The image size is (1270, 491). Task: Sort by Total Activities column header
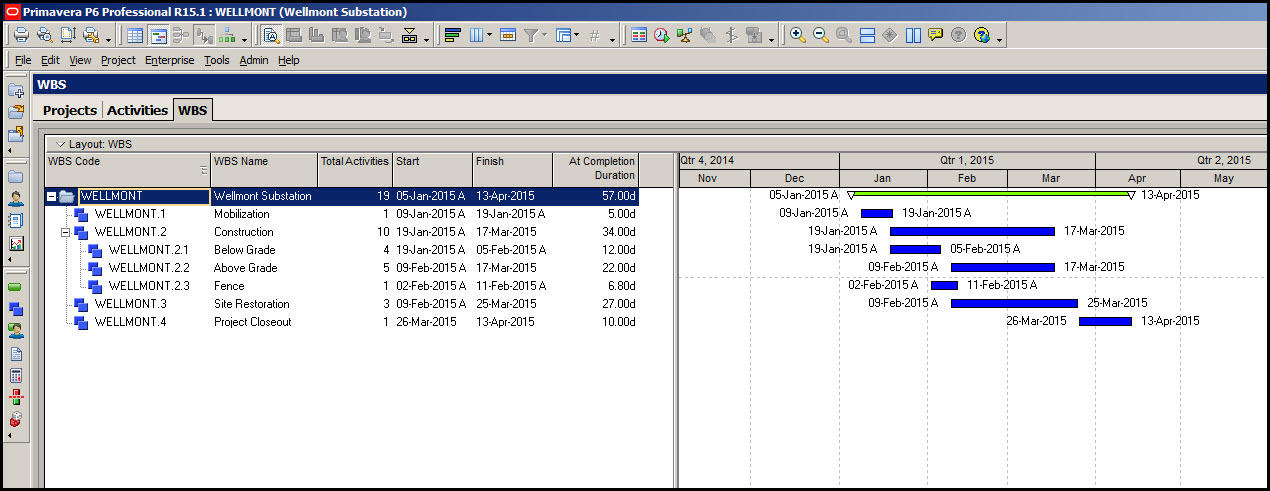pyautogui.click(x=355, y=169)
